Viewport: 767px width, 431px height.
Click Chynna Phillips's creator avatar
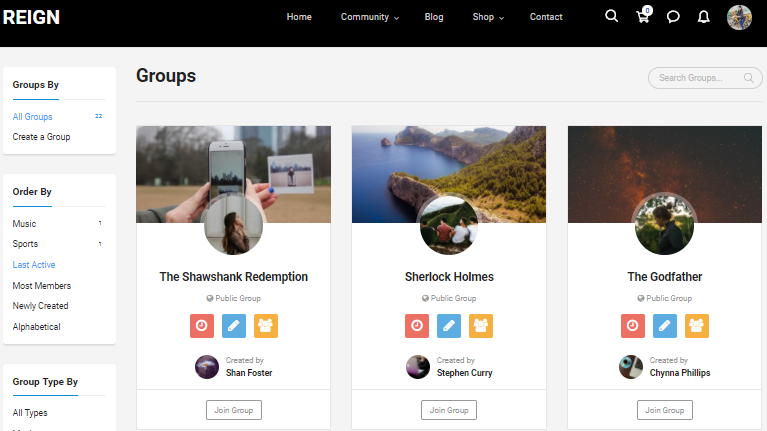(x=631, y=367)
